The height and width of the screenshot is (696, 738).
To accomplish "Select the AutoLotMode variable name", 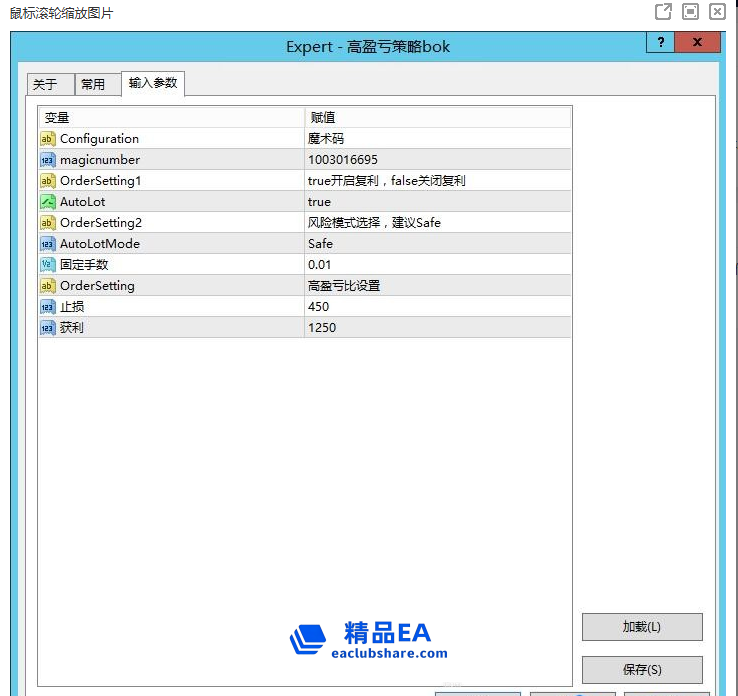I will point(100,244).
